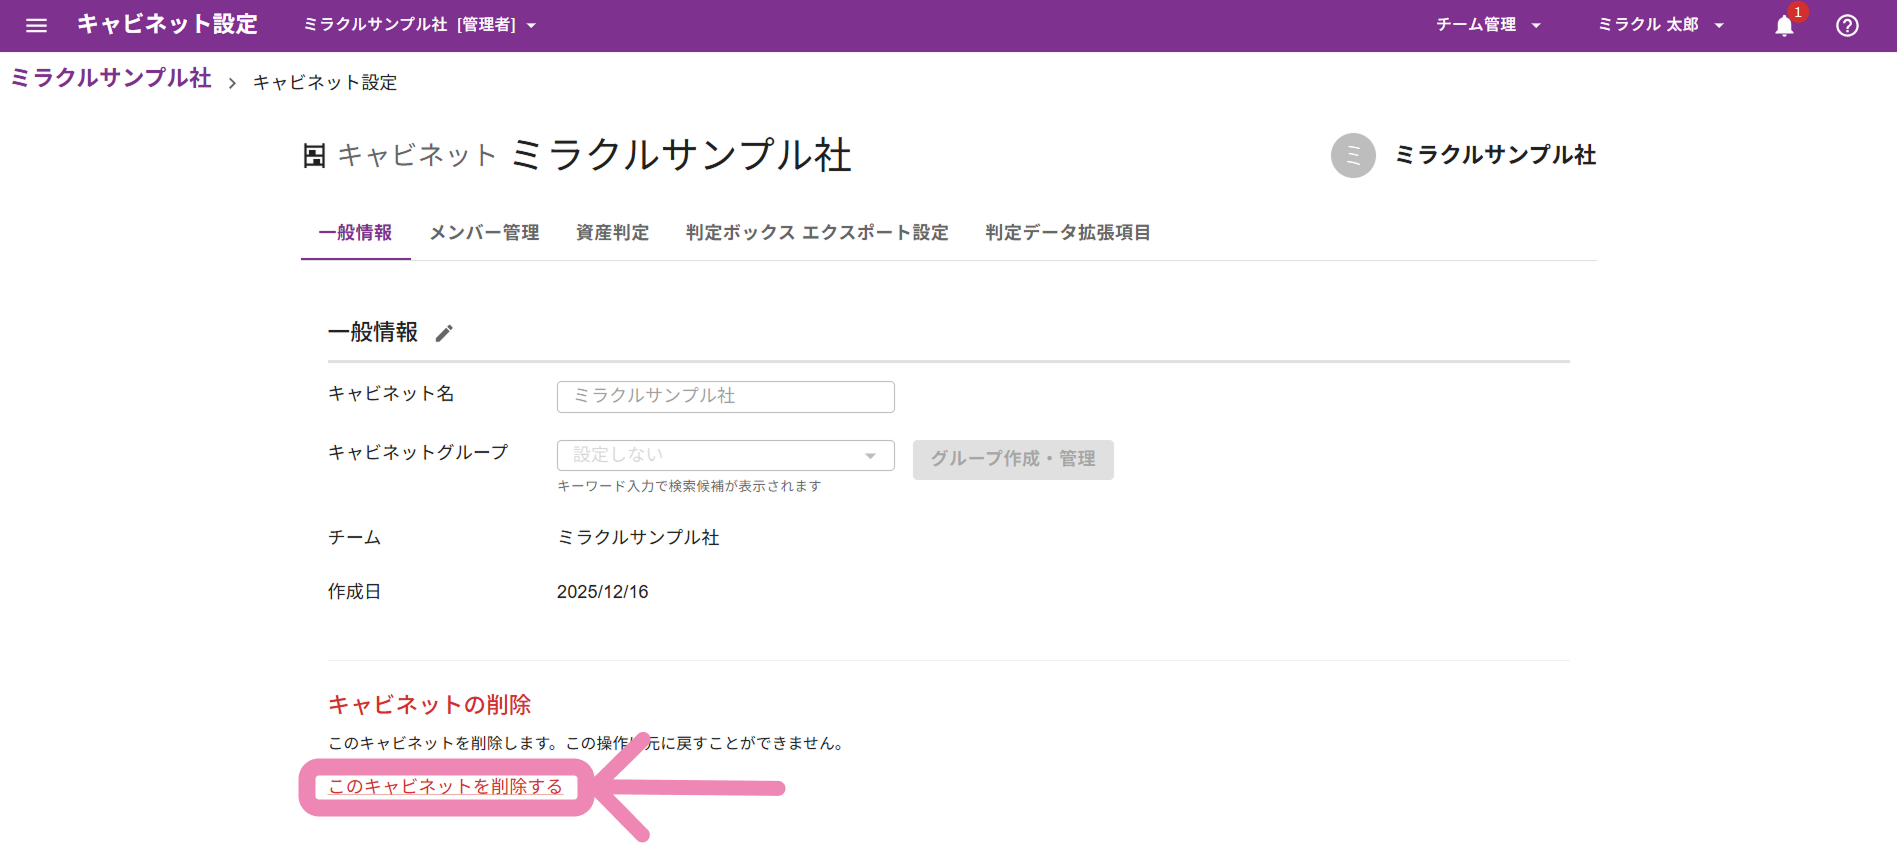Click the グループ作成・管理 button
This screenshot has width=1897, height=843.
1013,459
